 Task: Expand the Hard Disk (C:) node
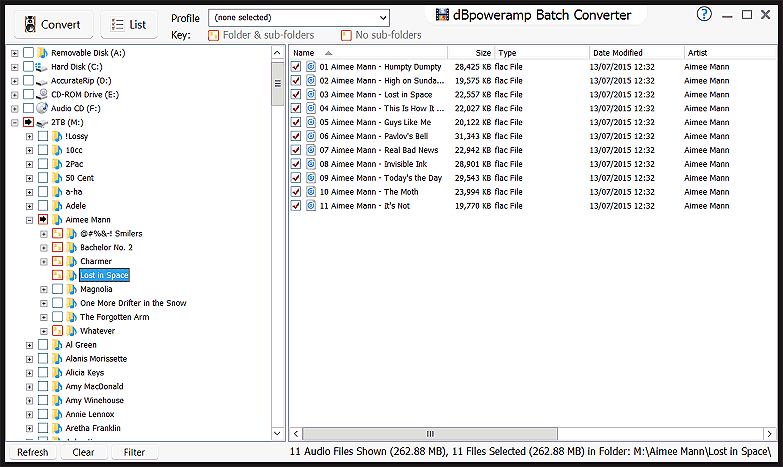tap(14, 67)
